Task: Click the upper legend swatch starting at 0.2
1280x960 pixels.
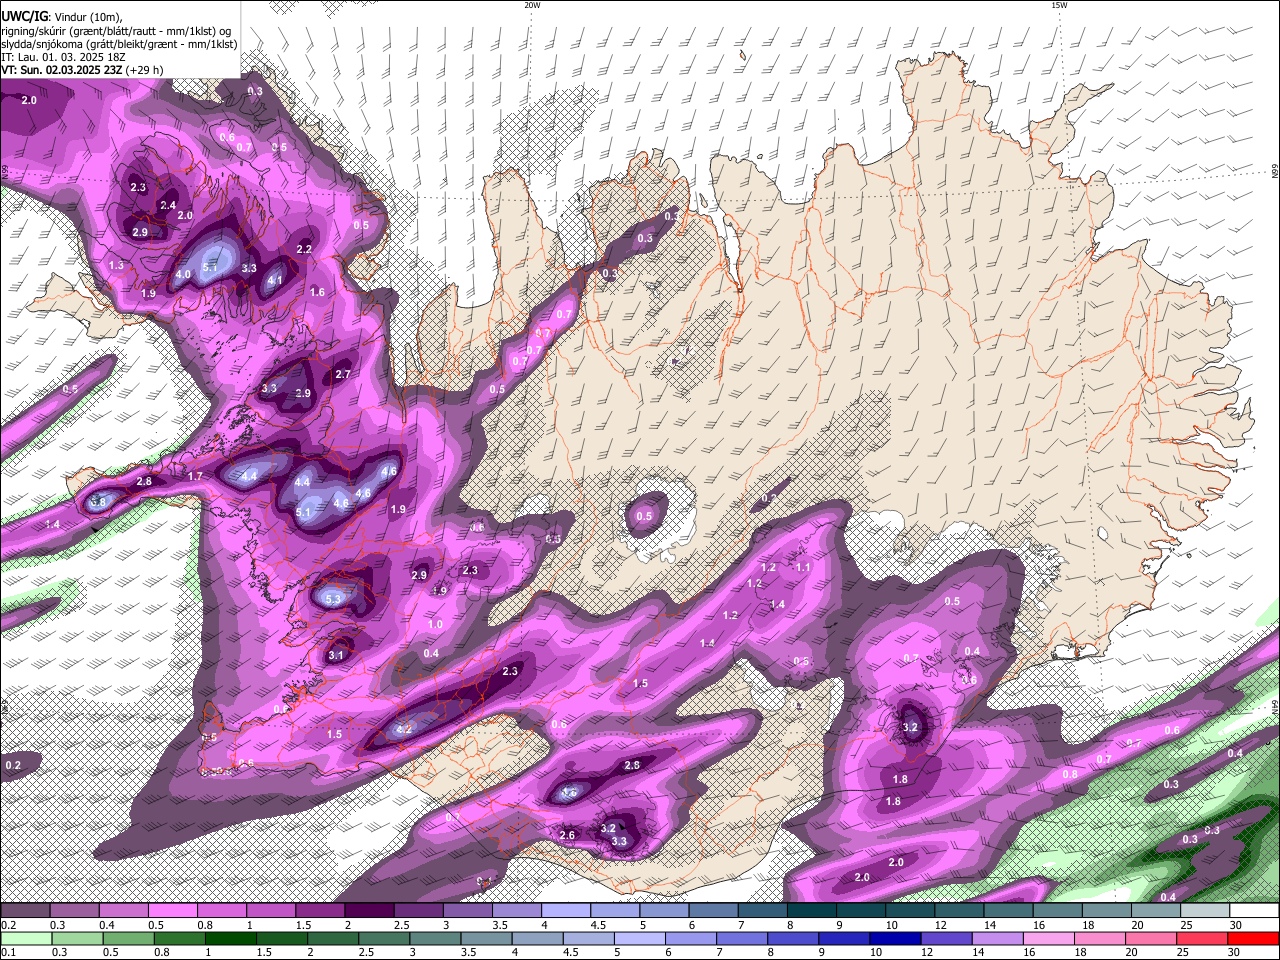Action: tap(26, 911)
